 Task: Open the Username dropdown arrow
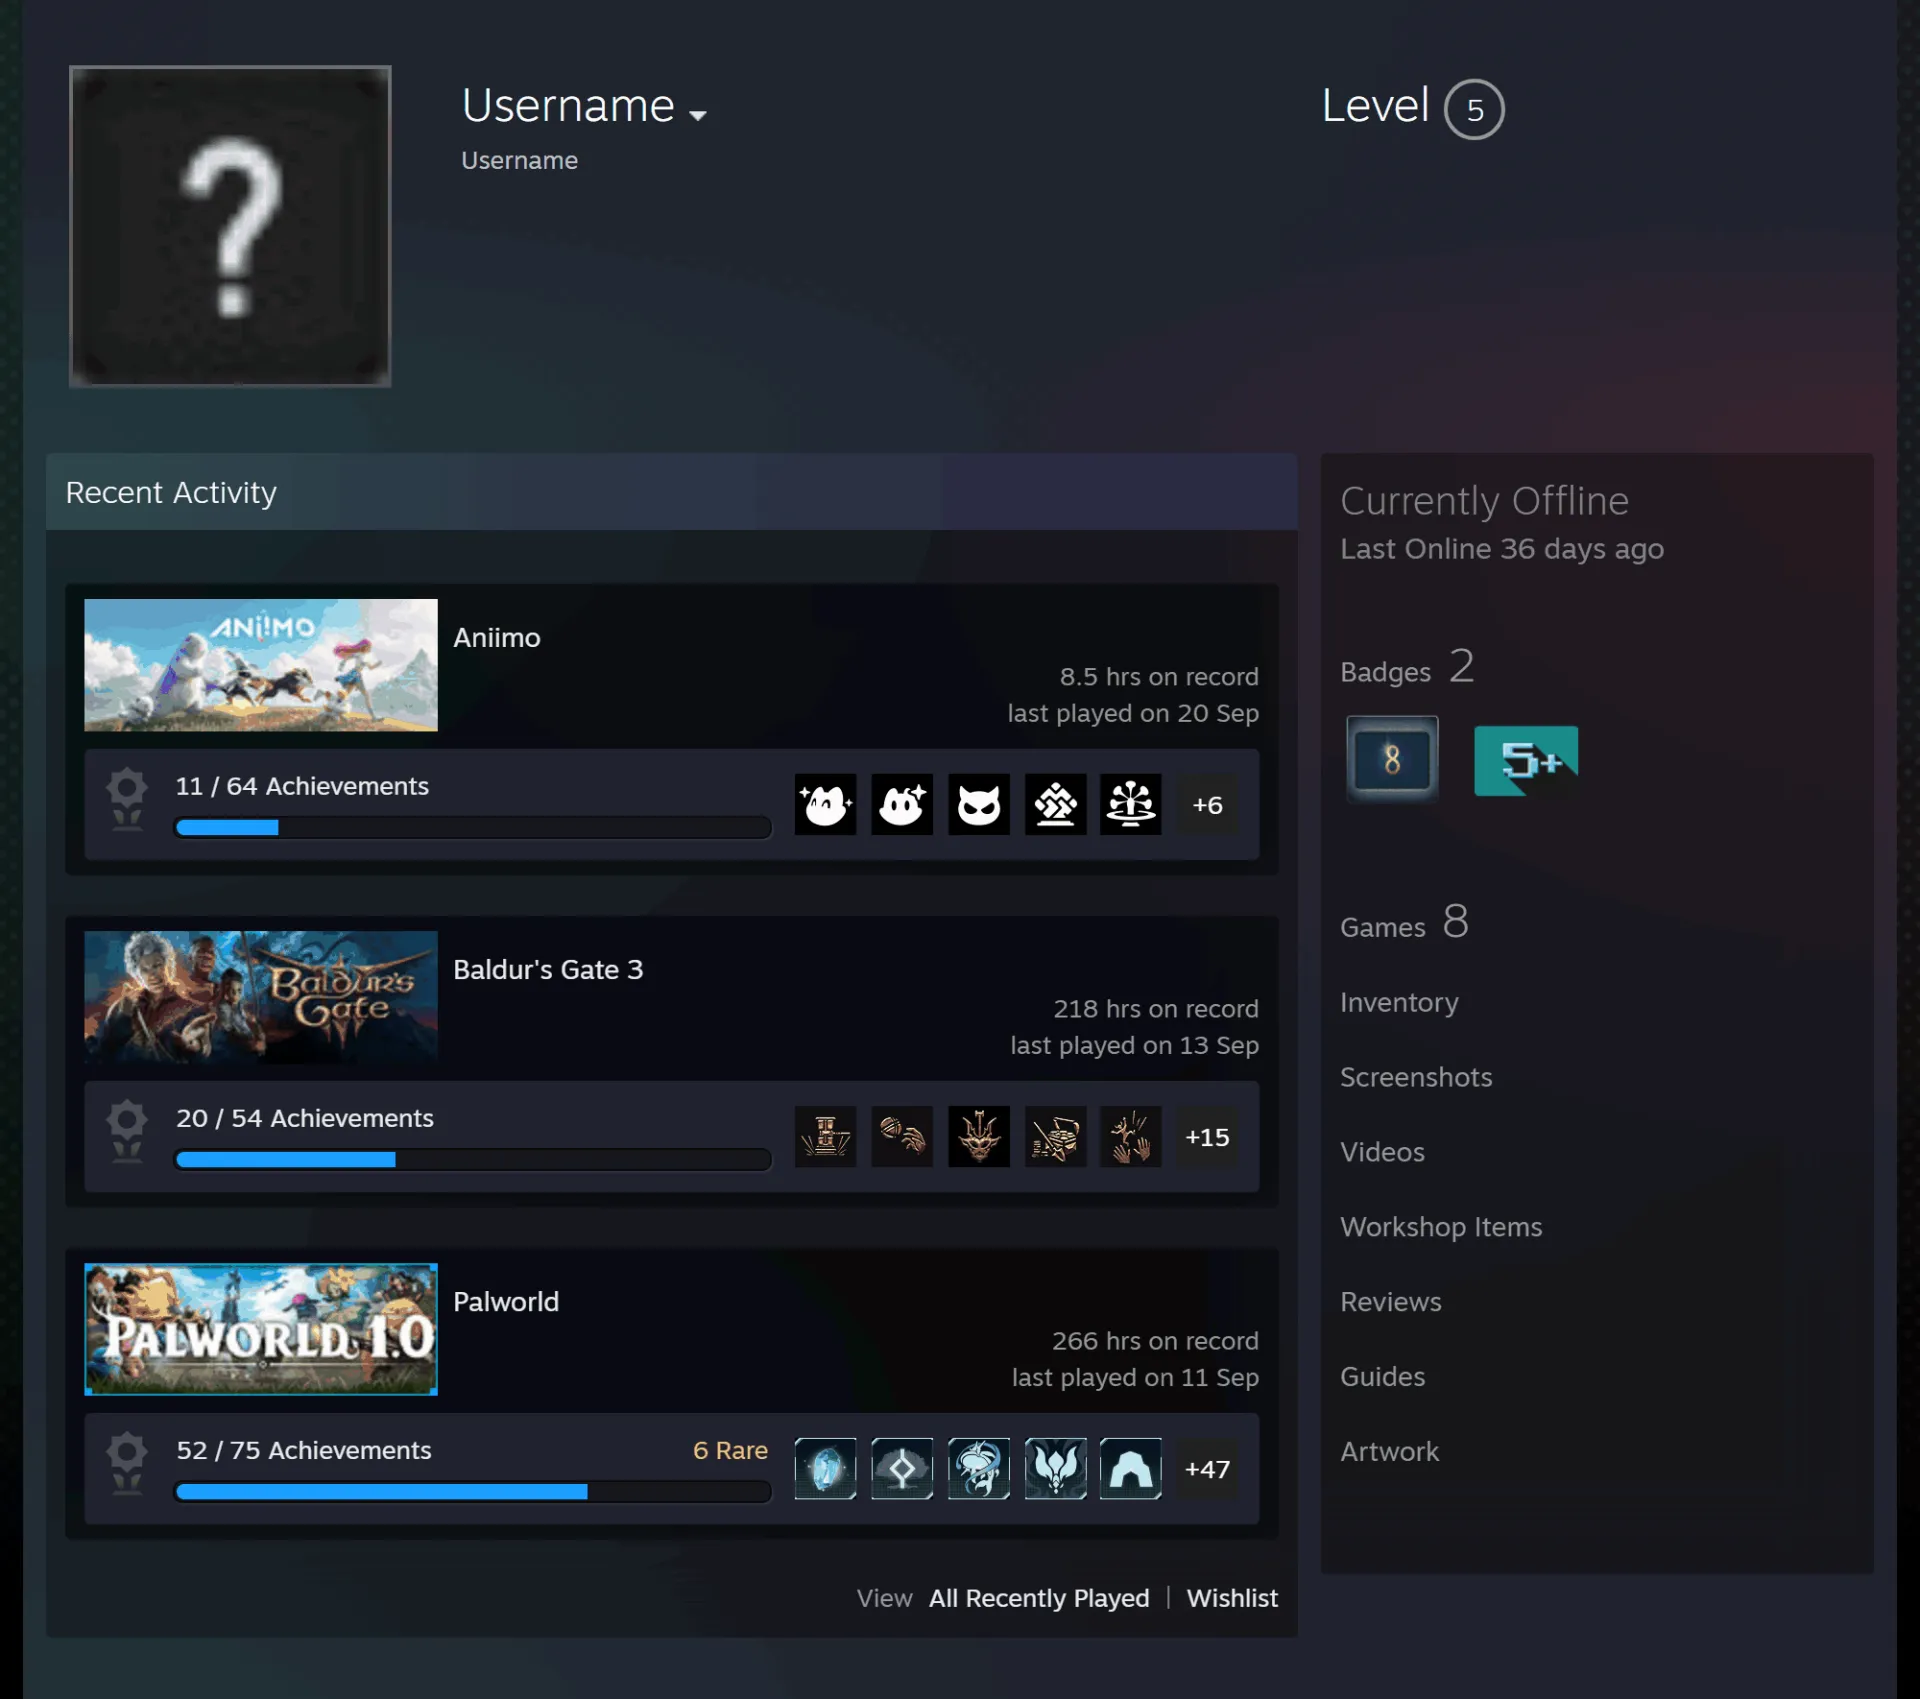pos(698,115)
